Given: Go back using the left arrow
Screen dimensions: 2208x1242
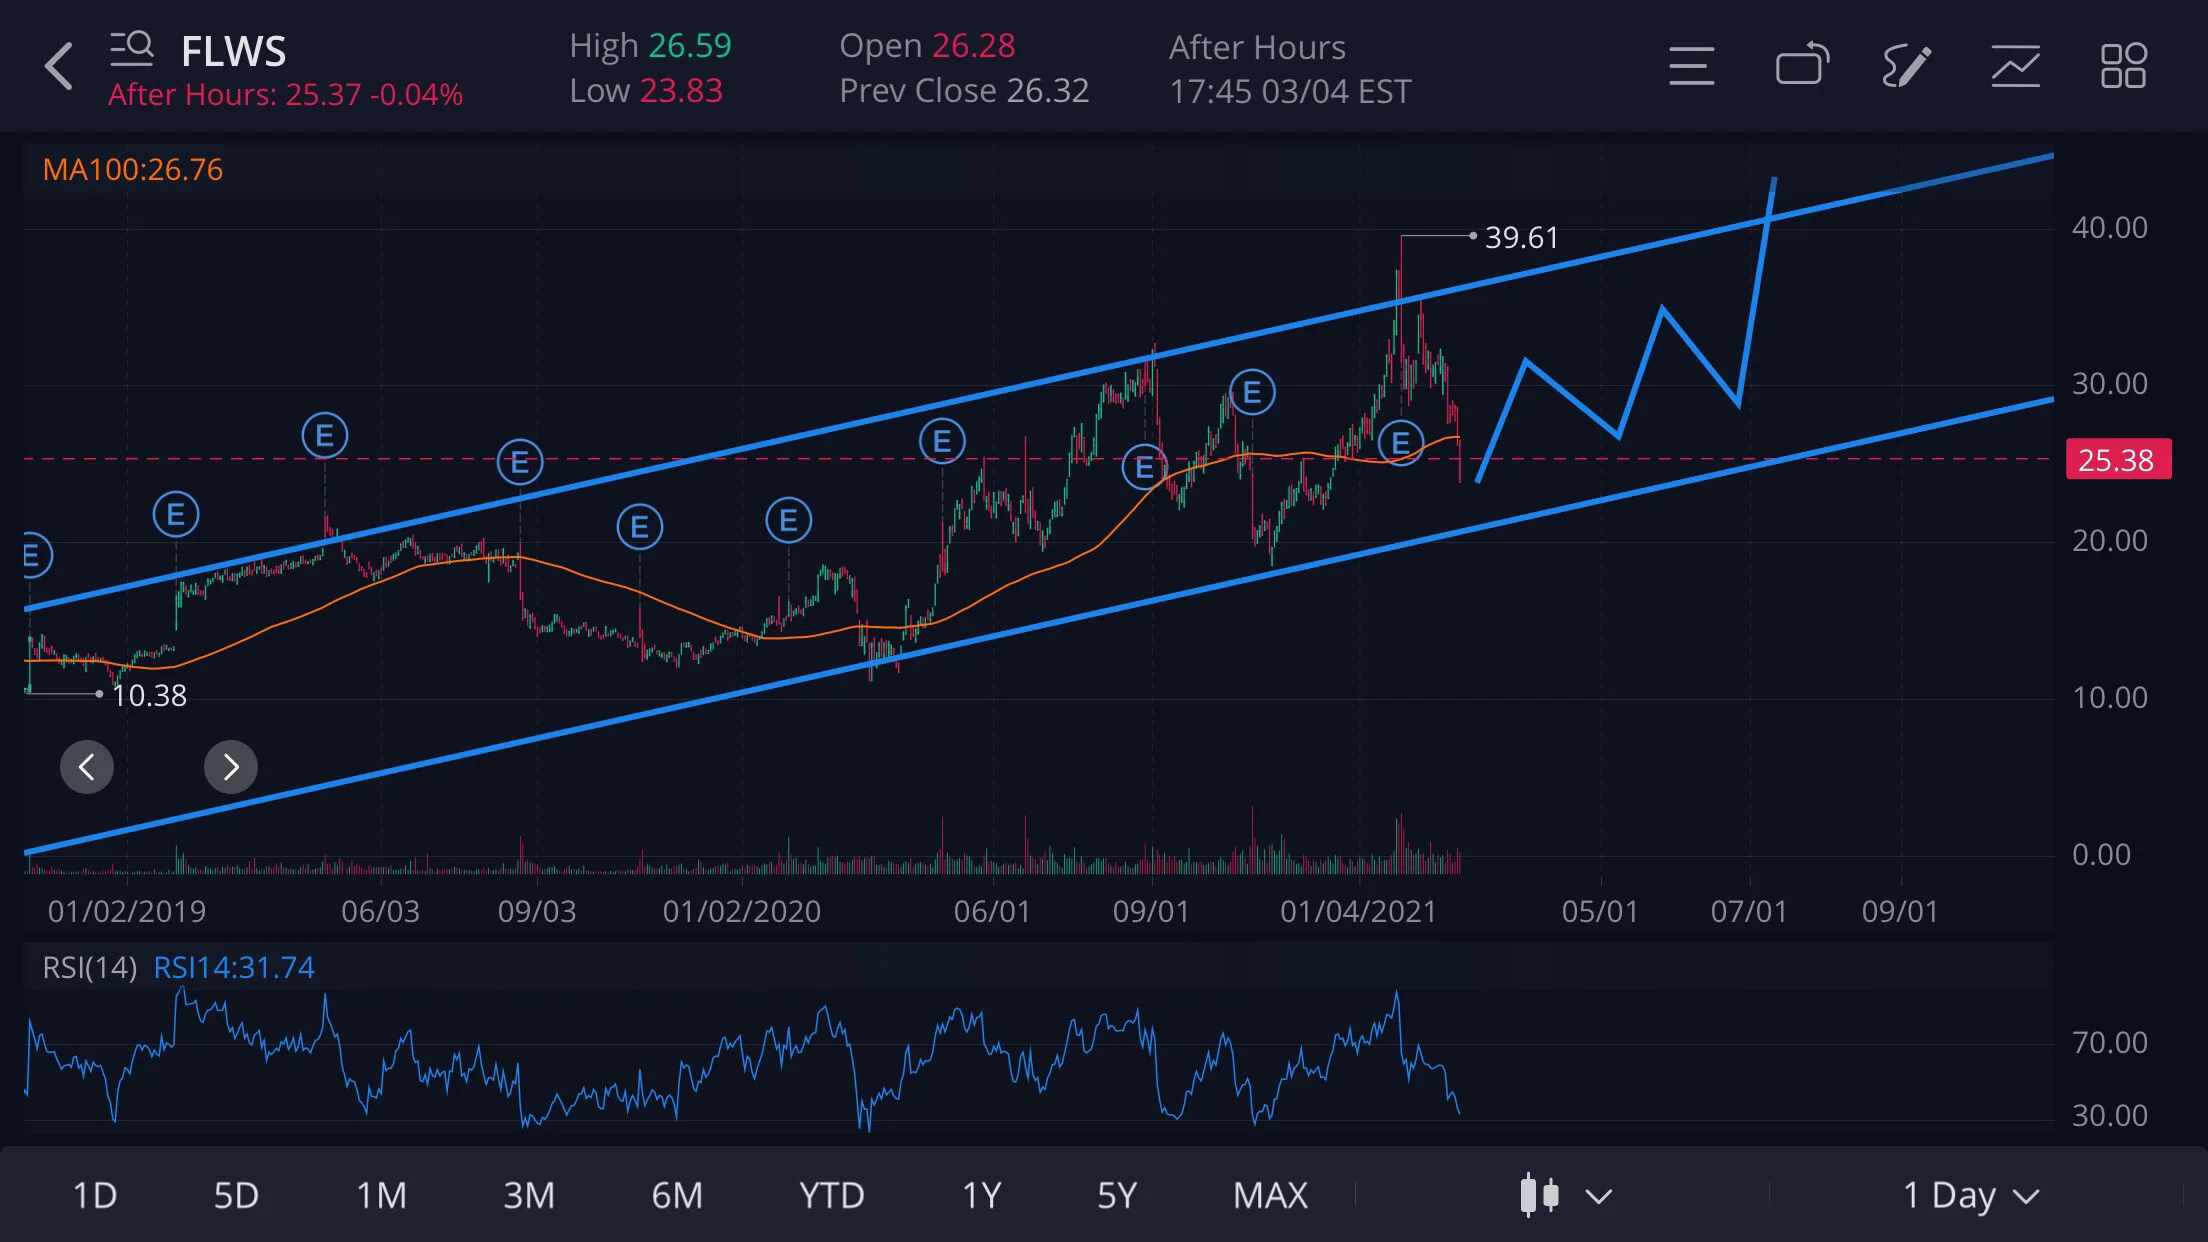Looking at the screenshot, I should pos(59,66).
